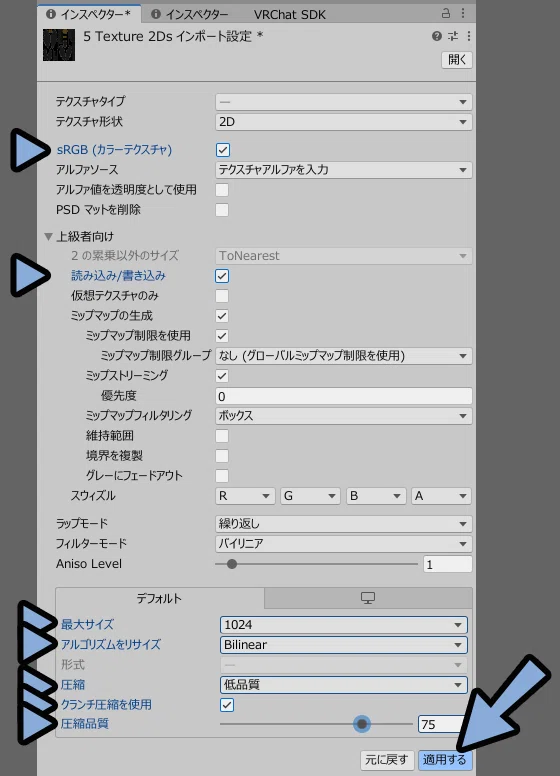
Task: Enable 仮想テクスチャのみ checkbox
Action: (x=222, y=296)
